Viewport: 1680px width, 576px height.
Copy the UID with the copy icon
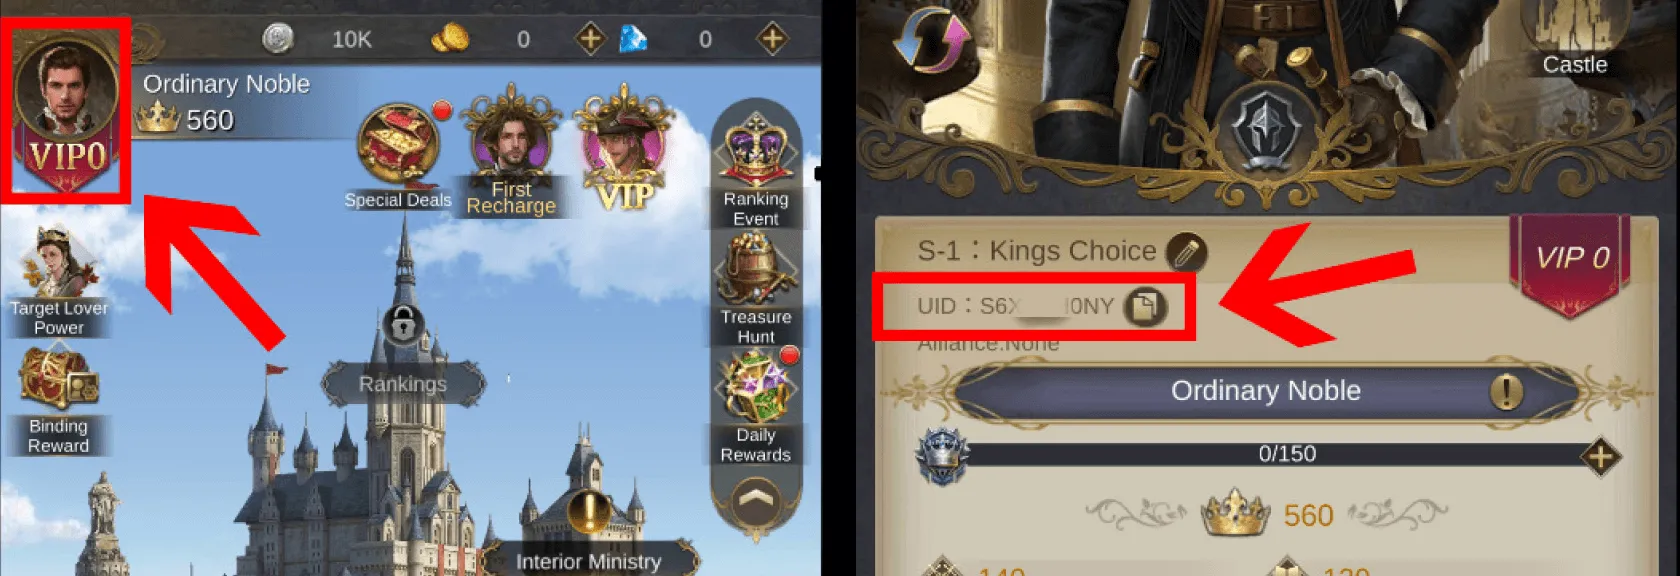pyautogui.click(x=1144, y=306)
